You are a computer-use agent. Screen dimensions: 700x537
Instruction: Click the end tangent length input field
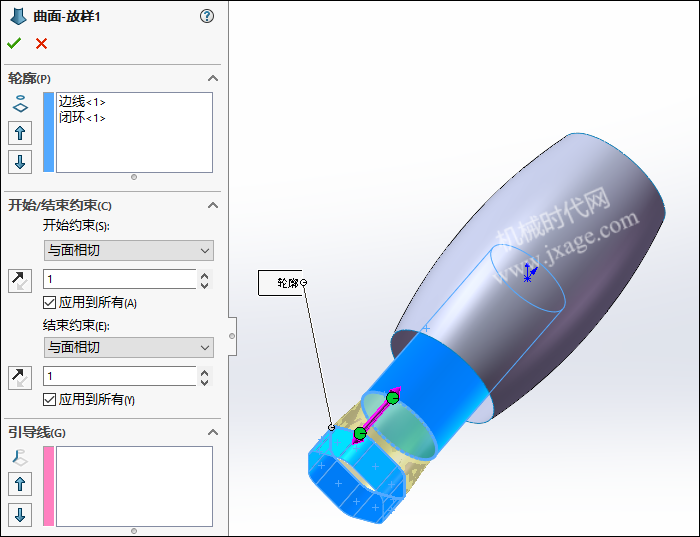click(x=120, y=376)
